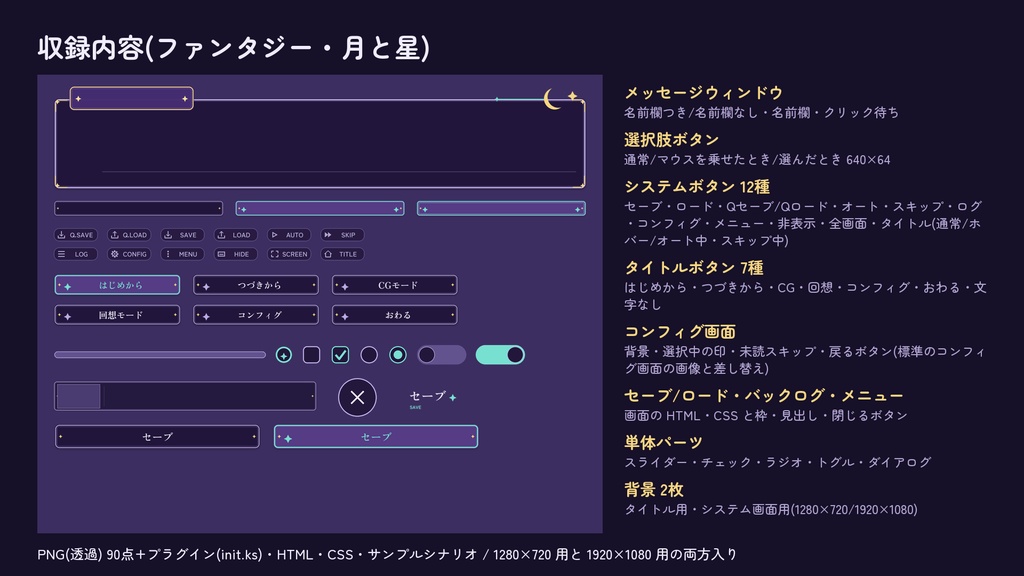Click the コンフィグ title button

[256, 315]
